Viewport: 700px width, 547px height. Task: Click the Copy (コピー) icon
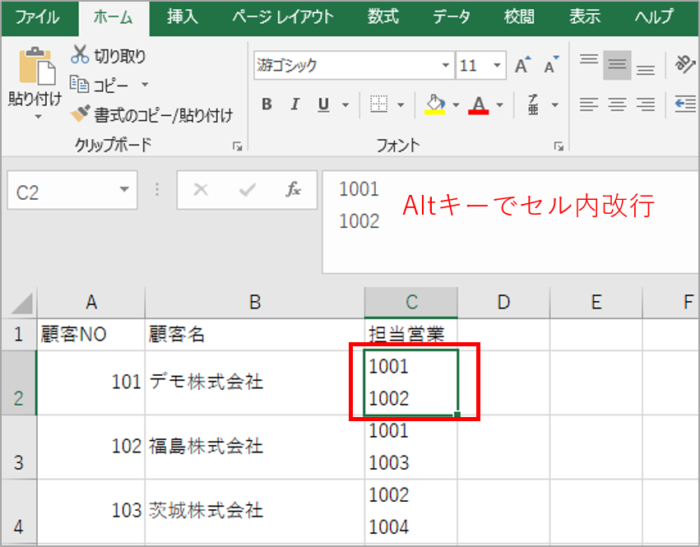point(79,84)
